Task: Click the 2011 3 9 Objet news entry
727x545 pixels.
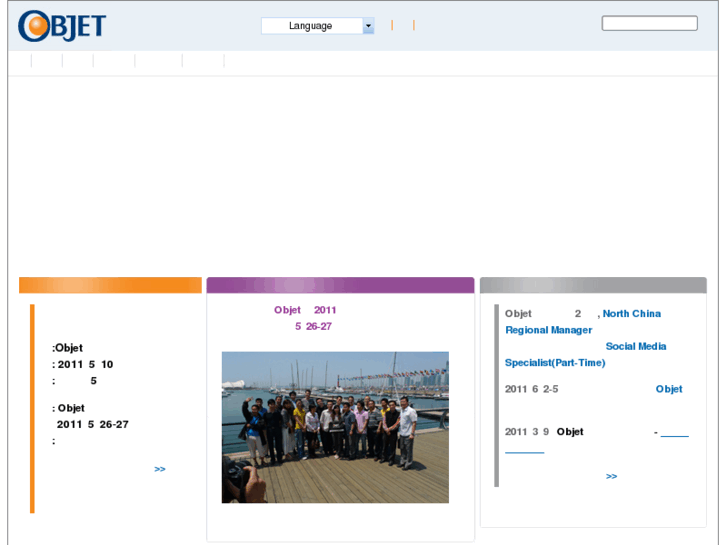Action: (x=544, y=432)
